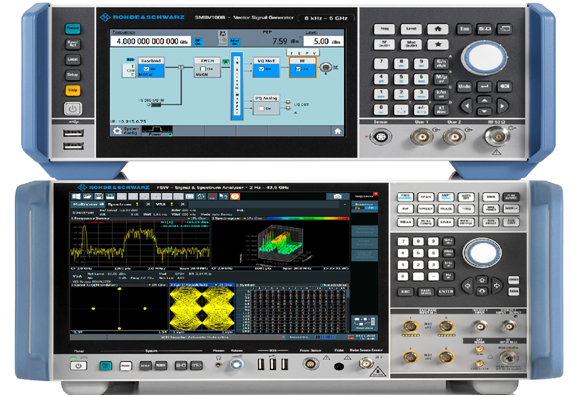
Task: Click the save disk icon in analyzer toolbar
Action: coord(99,196)
